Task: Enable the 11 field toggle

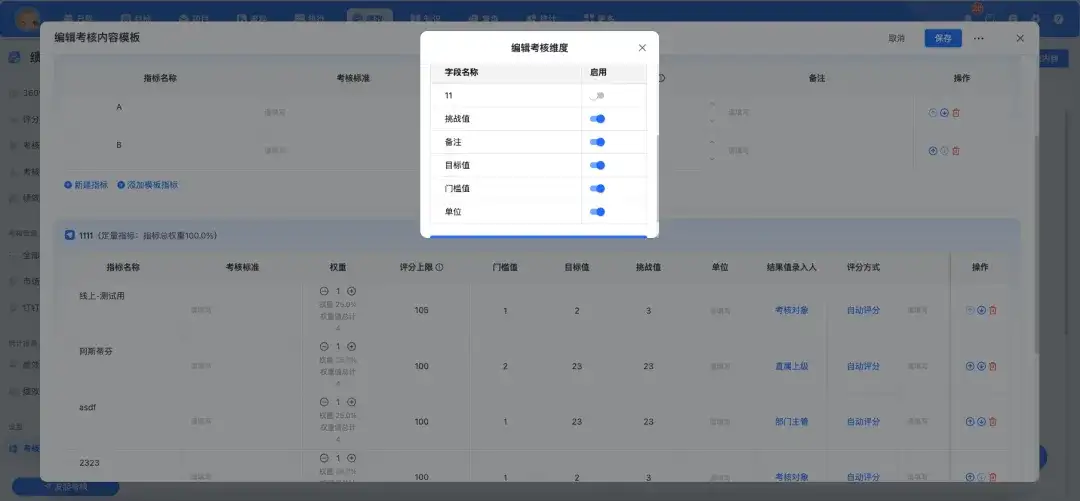Action: (x=596, y=96)
